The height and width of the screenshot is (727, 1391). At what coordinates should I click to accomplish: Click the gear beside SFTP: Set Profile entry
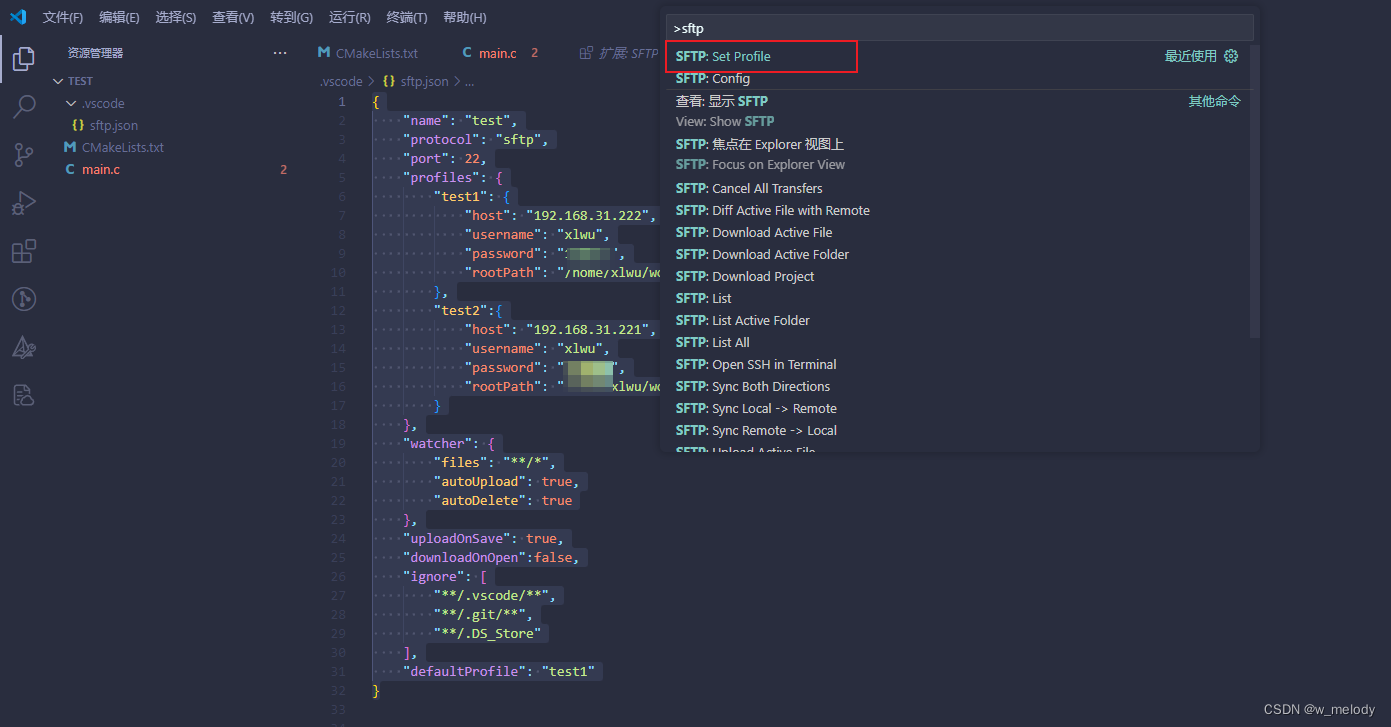[x=1231, y=57]
